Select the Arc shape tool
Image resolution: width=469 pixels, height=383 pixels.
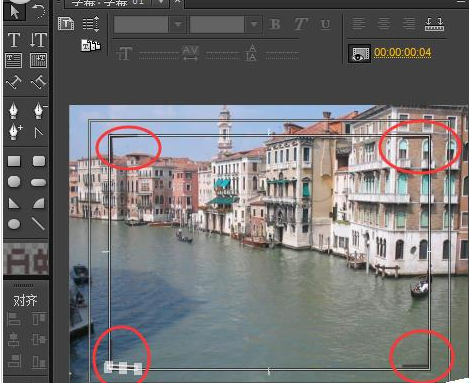coord(39,203)
